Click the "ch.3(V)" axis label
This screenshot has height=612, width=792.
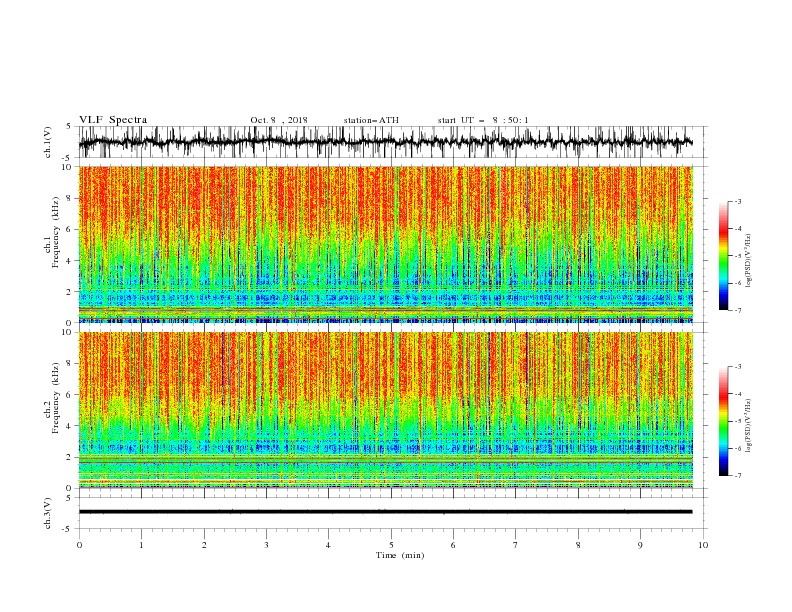[48, 513]
